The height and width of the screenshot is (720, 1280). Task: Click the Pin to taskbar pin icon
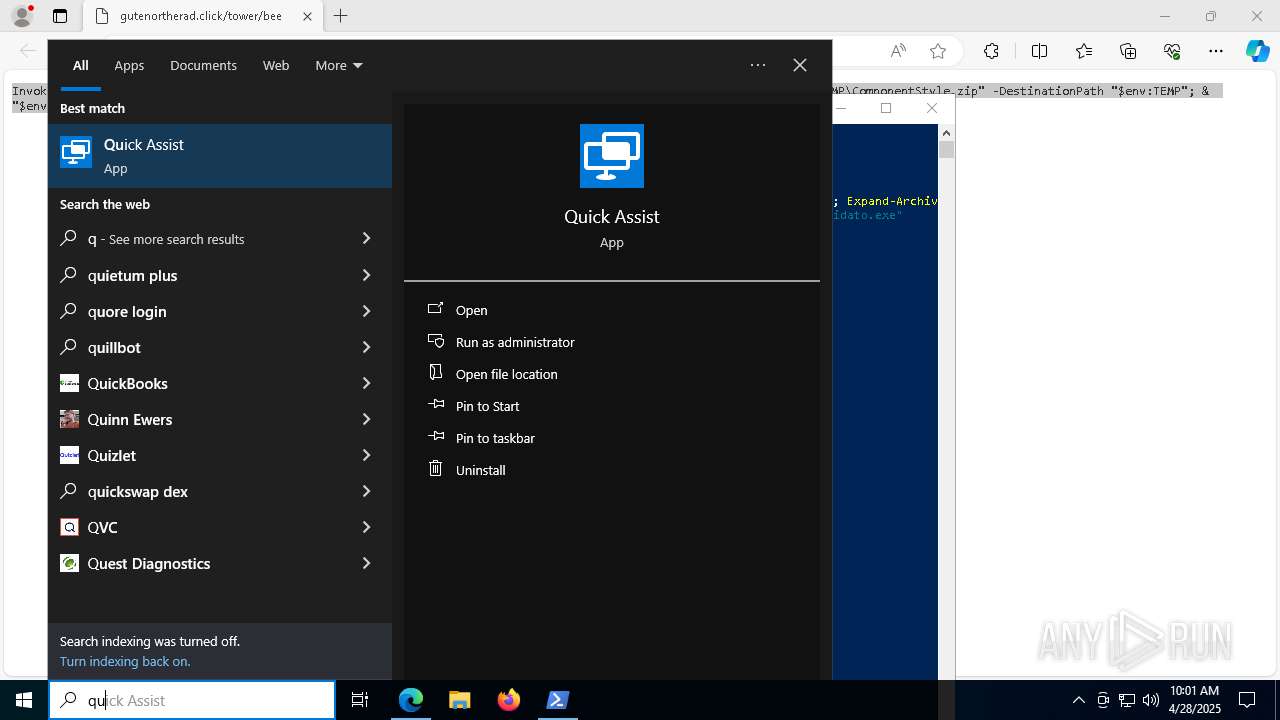coord(435,437)
